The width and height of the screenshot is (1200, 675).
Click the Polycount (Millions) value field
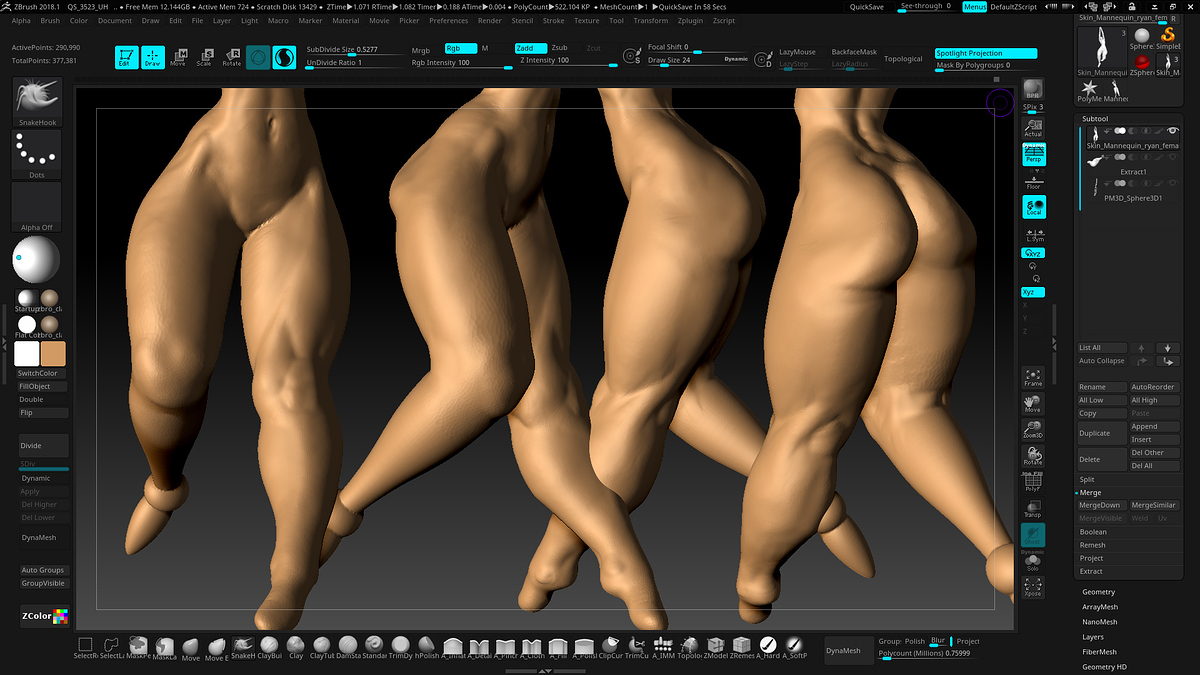926,654
